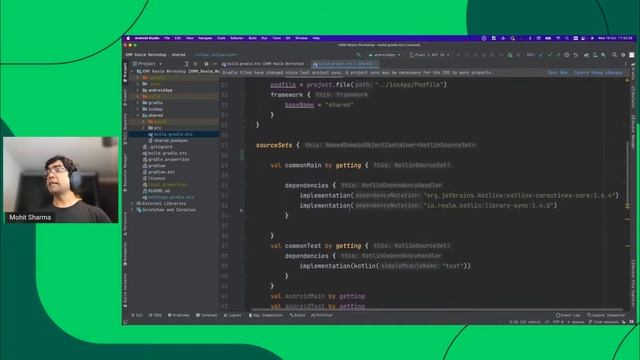Click the shared breadcrumb in navigation bar
Screen dimensions: 640x360
click(x=178, y=55)
